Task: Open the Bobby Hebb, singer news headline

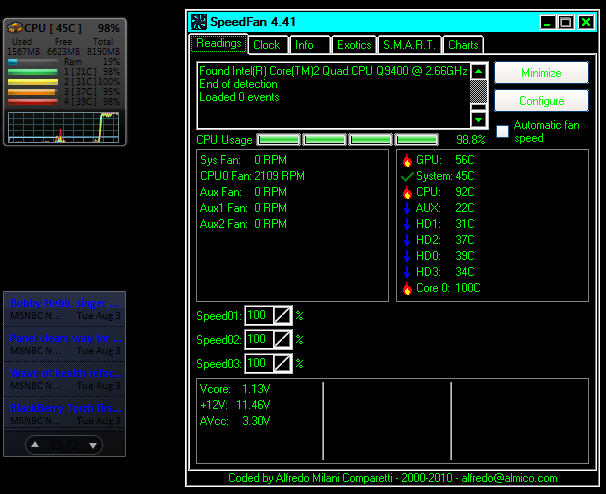Action: click(64, 303)
